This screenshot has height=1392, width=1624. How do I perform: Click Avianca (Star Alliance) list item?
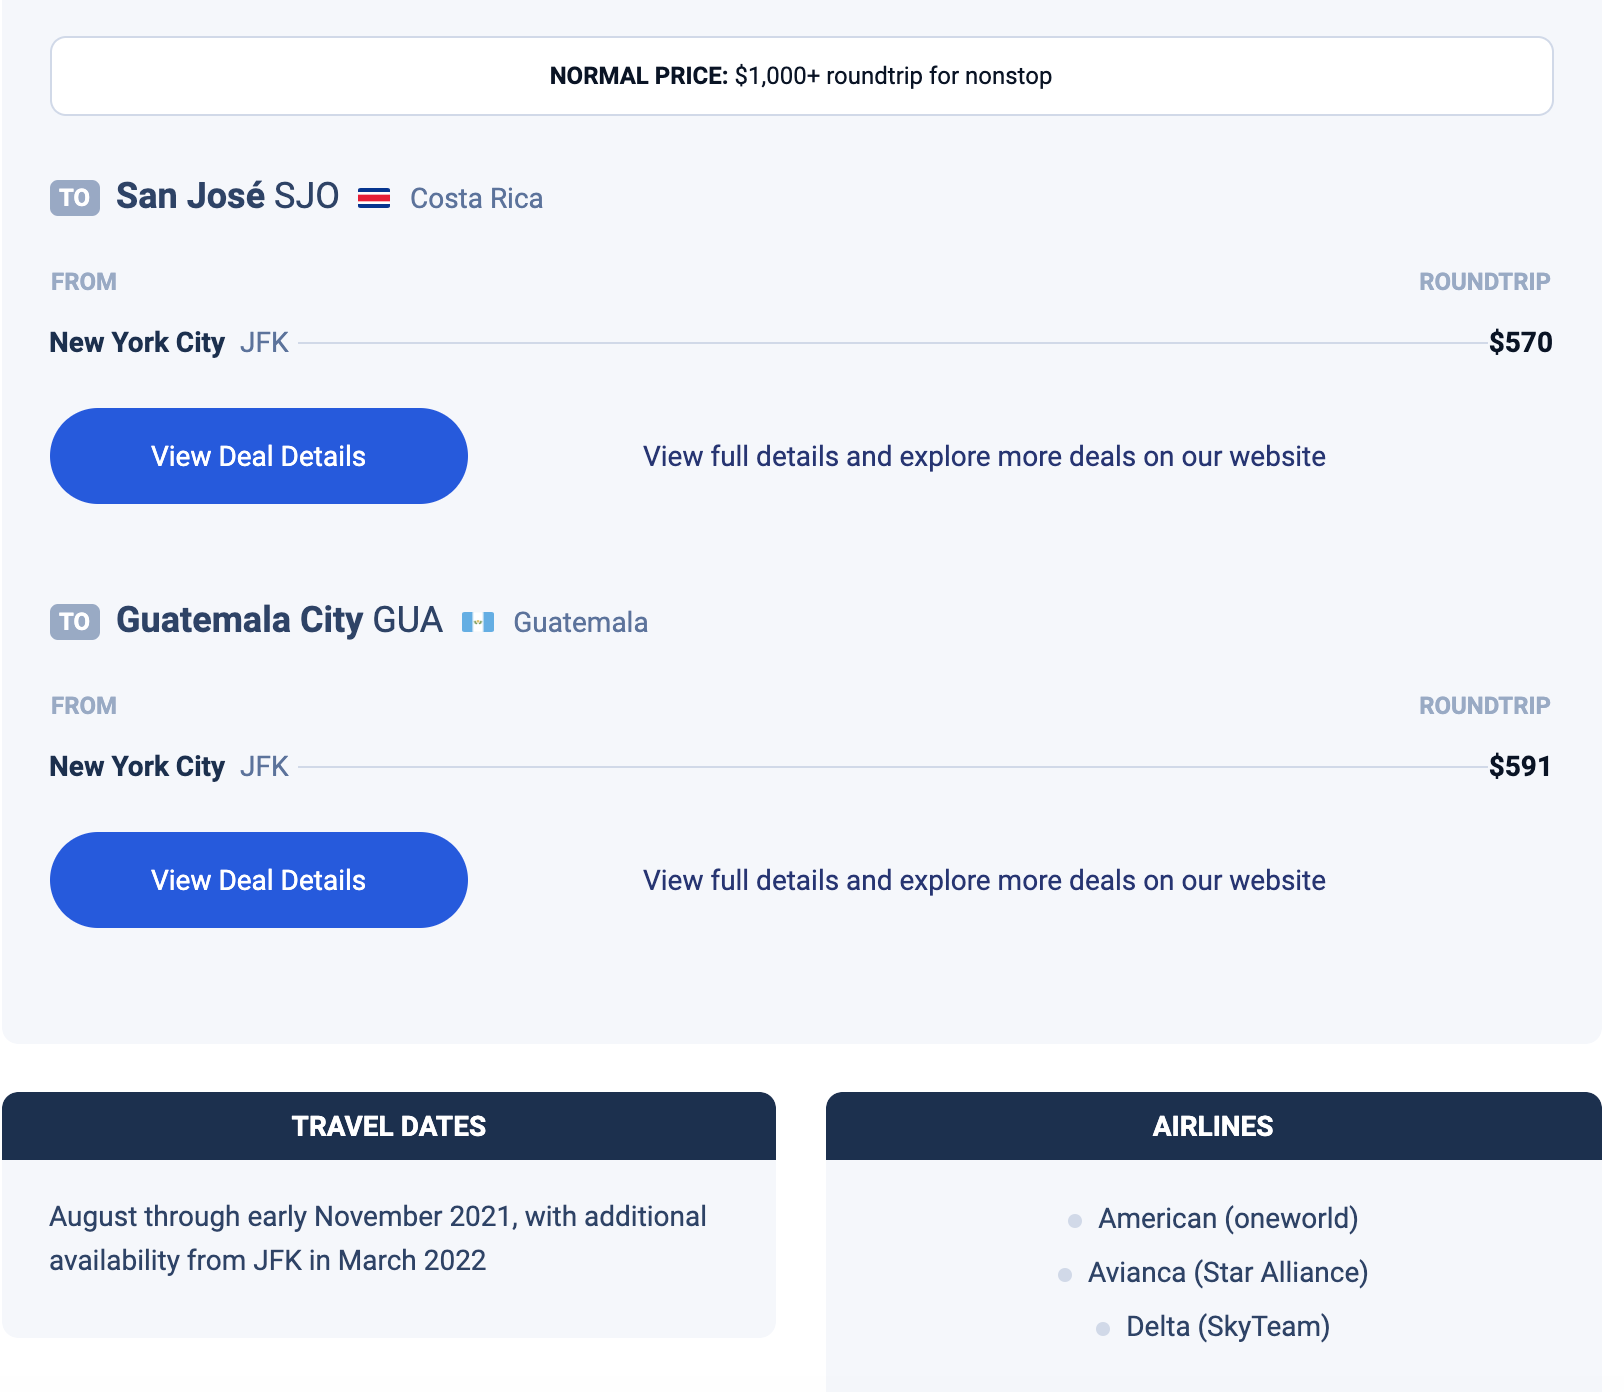click(x=1228, y=1272)
